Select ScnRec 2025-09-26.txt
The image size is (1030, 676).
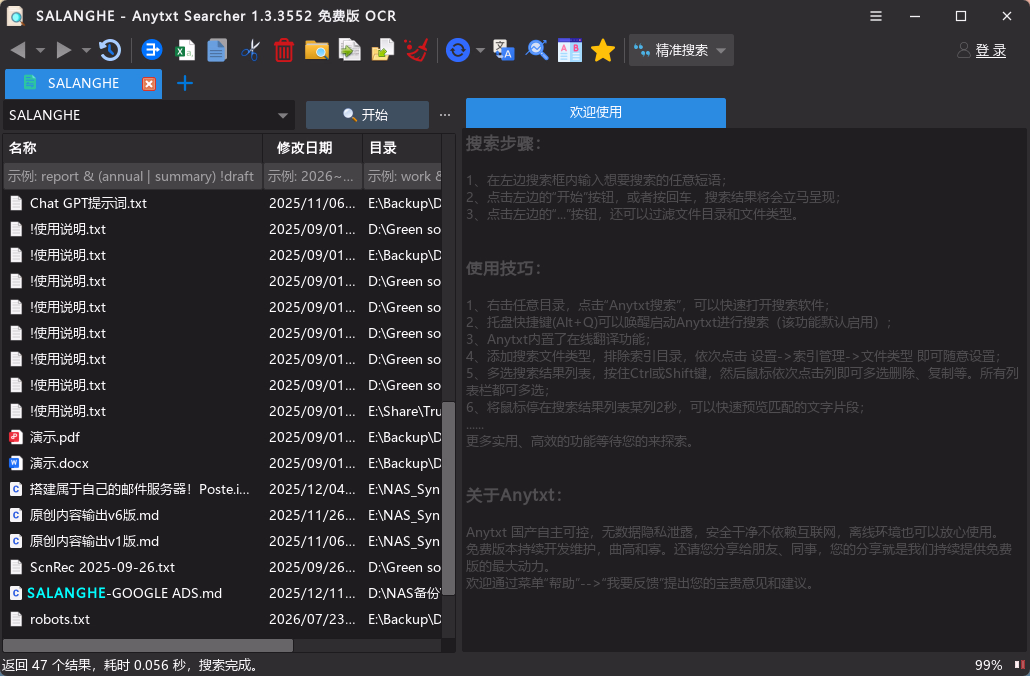[x=223, y=567]
